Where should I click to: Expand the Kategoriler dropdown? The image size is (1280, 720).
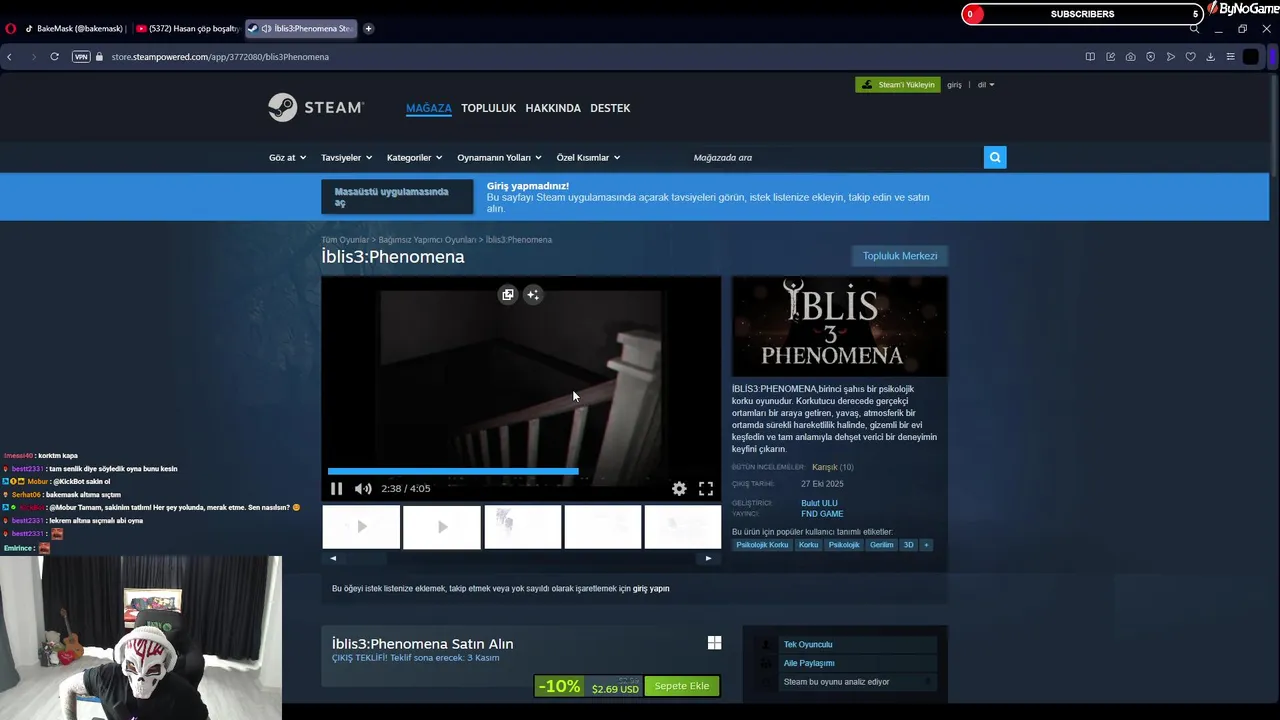[414, 157]
